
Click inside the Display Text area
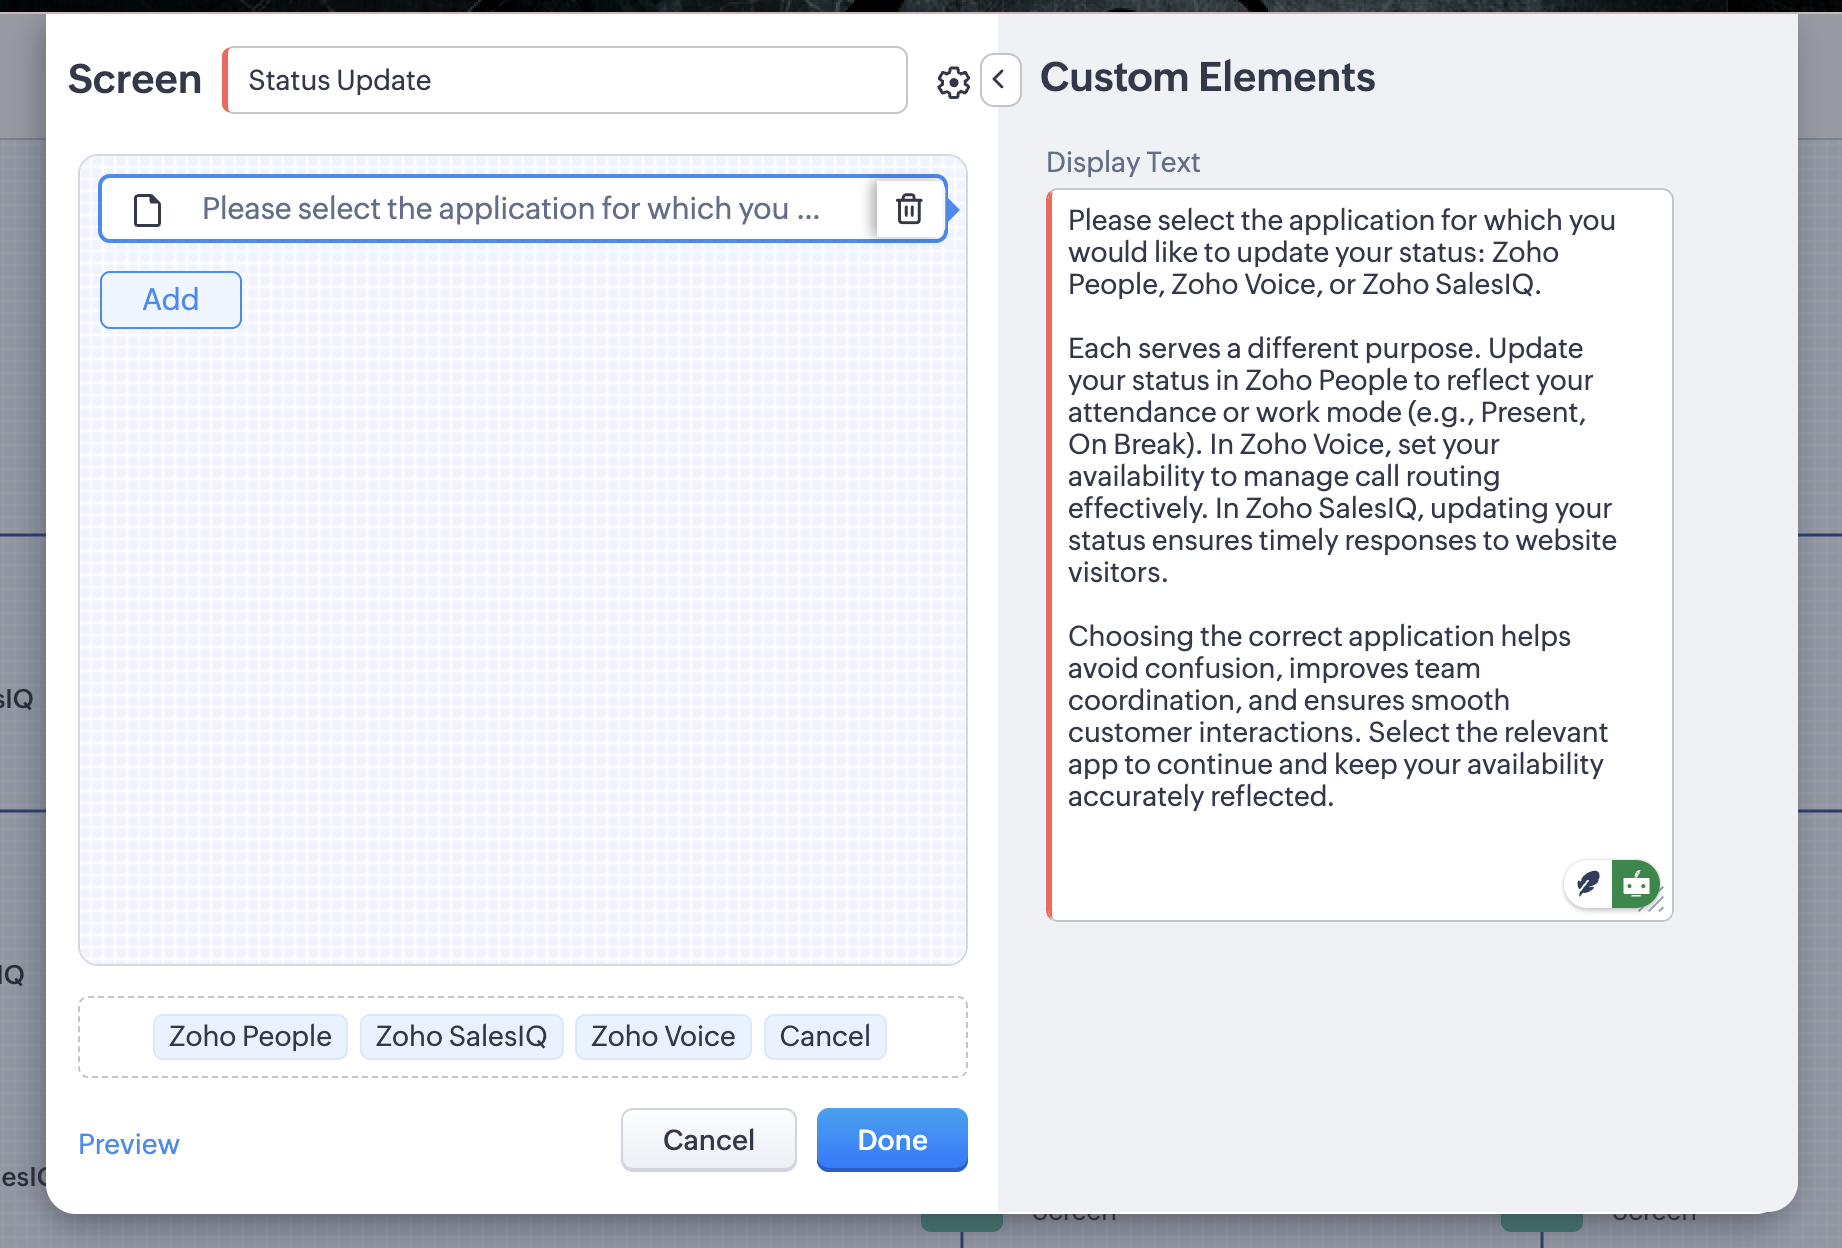(x=1360, y=555)
